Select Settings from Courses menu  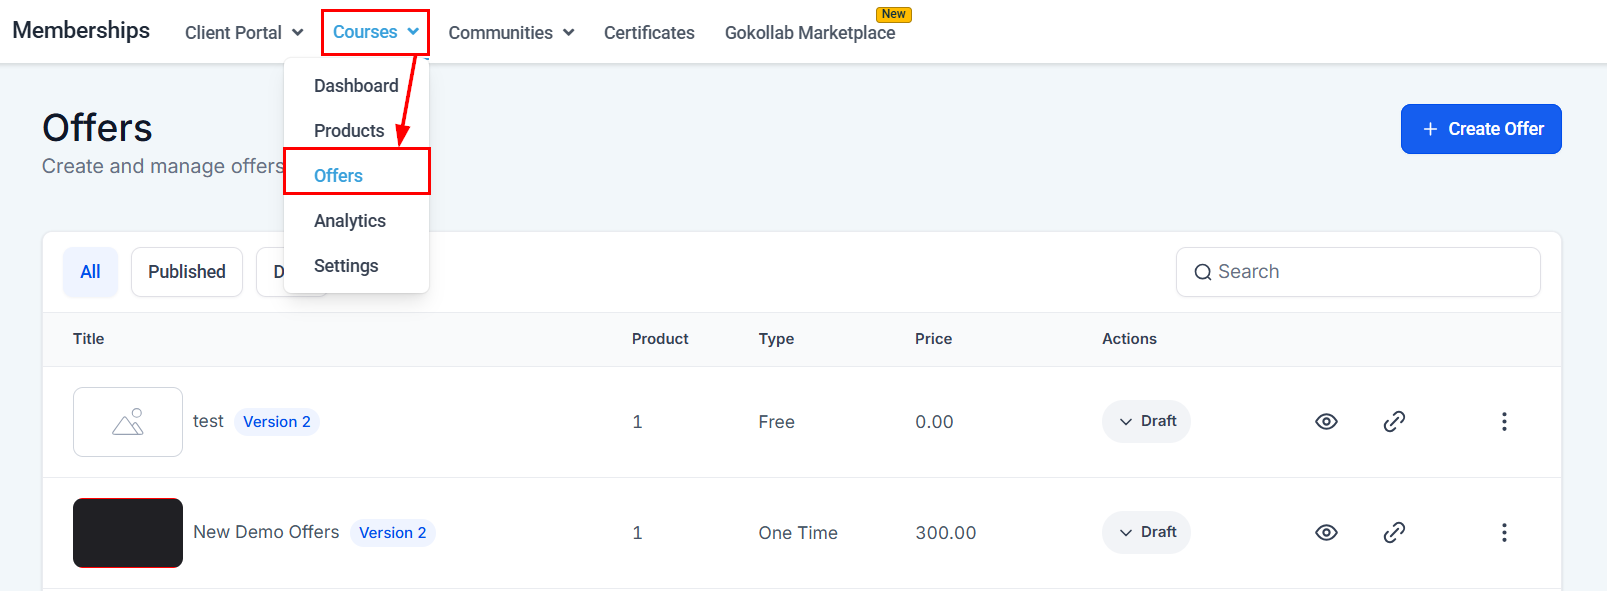tap(346, 266)
